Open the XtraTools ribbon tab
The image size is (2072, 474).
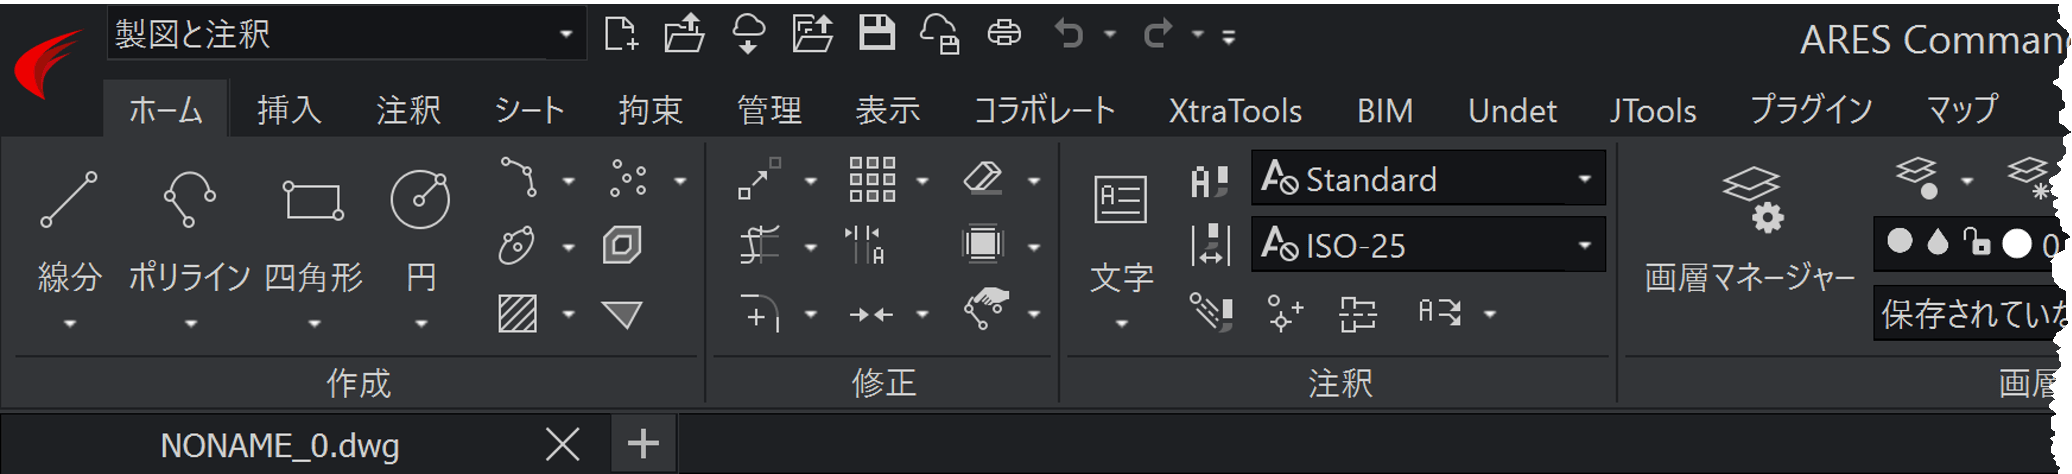pyautogui.click(x=1235, y=110)
